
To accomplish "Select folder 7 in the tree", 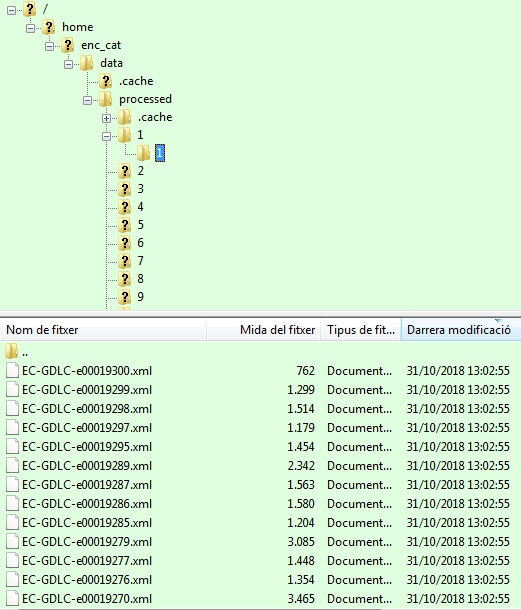I will click(140, 261).
